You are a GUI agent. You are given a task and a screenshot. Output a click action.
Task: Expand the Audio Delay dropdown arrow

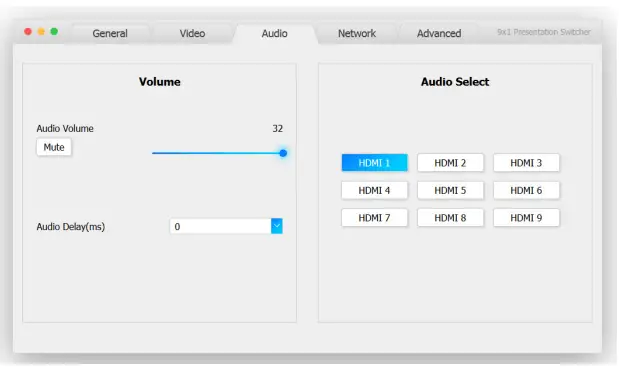pyautogui.click(x=277, y=226)
